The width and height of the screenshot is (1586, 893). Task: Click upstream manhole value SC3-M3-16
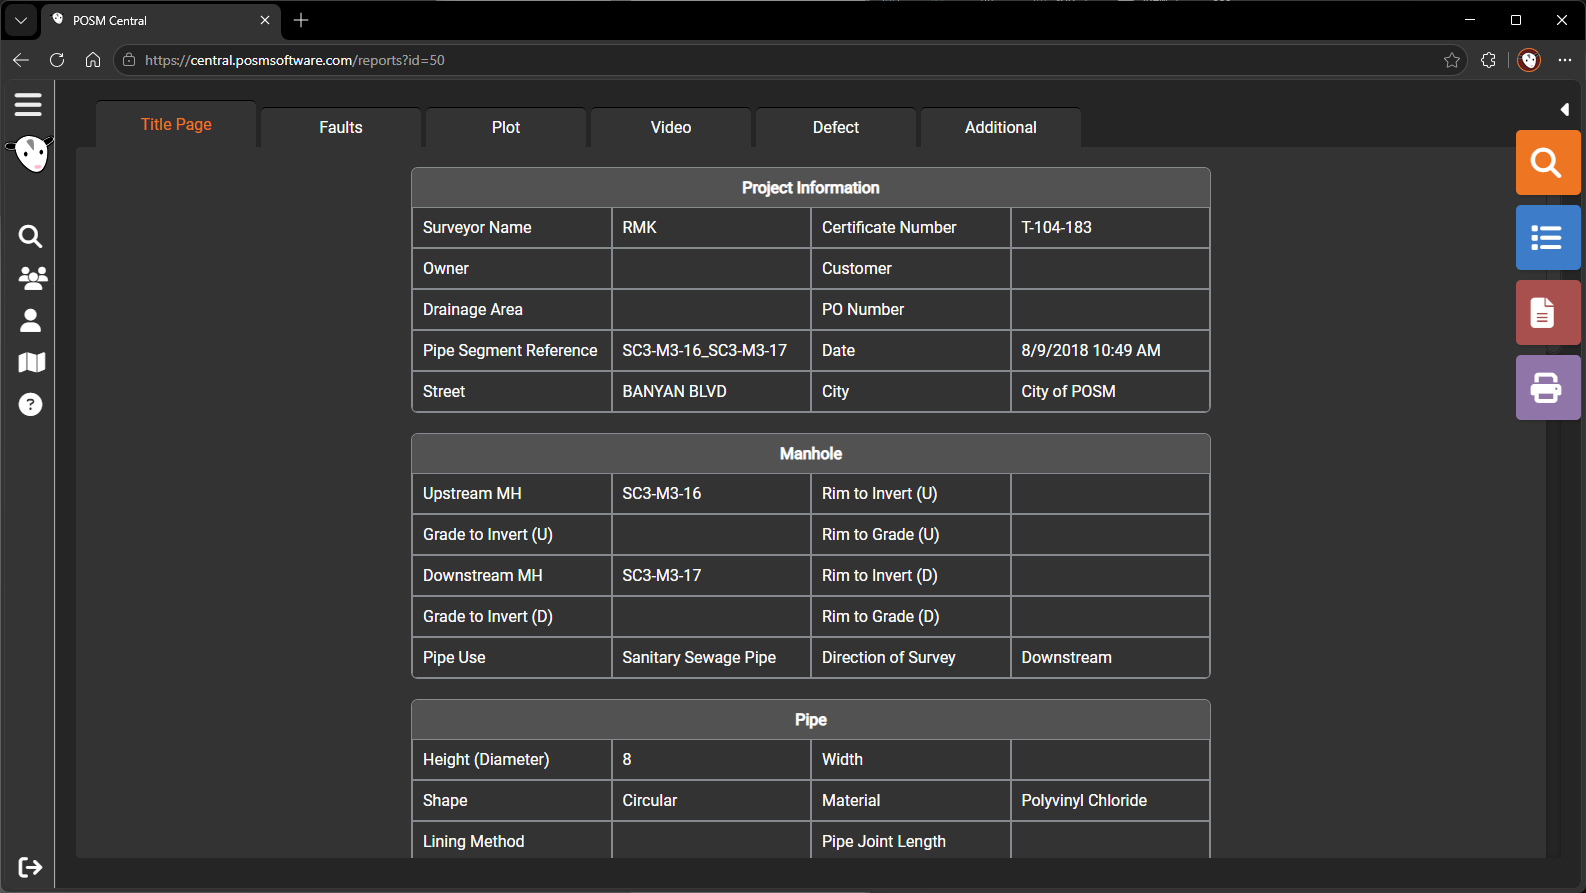pyautogui.click(x=662, y=494)
